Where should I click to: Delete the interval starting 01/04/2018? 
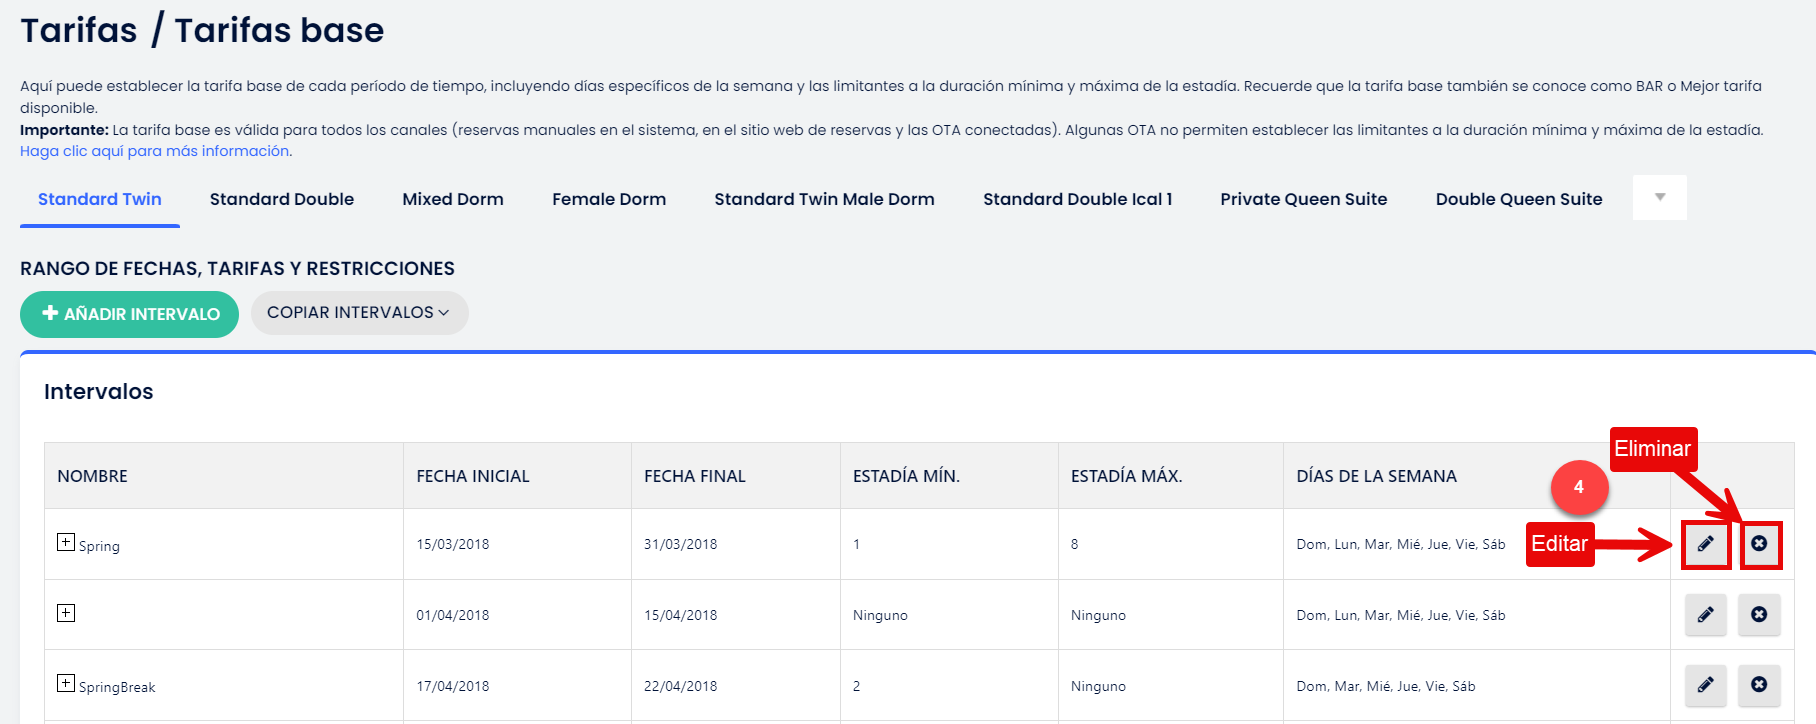(x=1759, y=614)
